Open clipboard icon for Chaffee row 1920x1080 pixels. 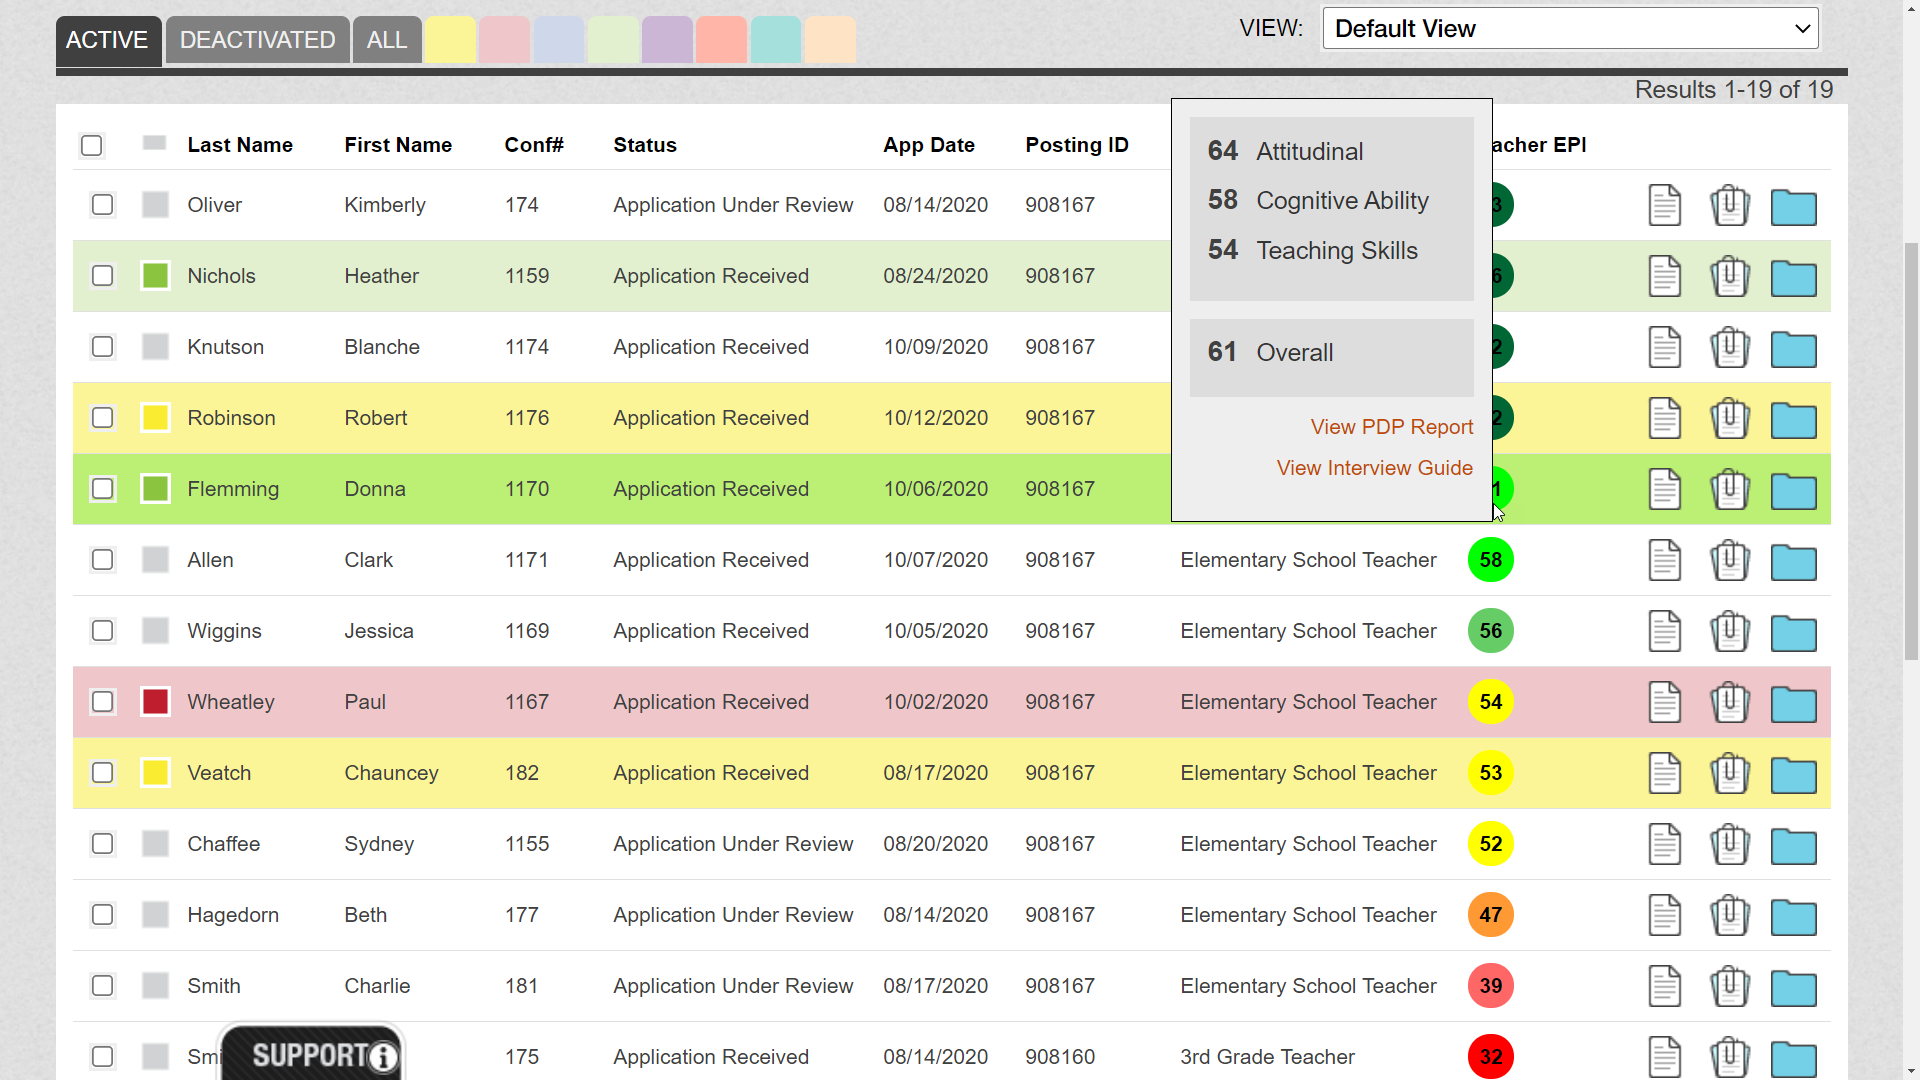(1729, 844)
